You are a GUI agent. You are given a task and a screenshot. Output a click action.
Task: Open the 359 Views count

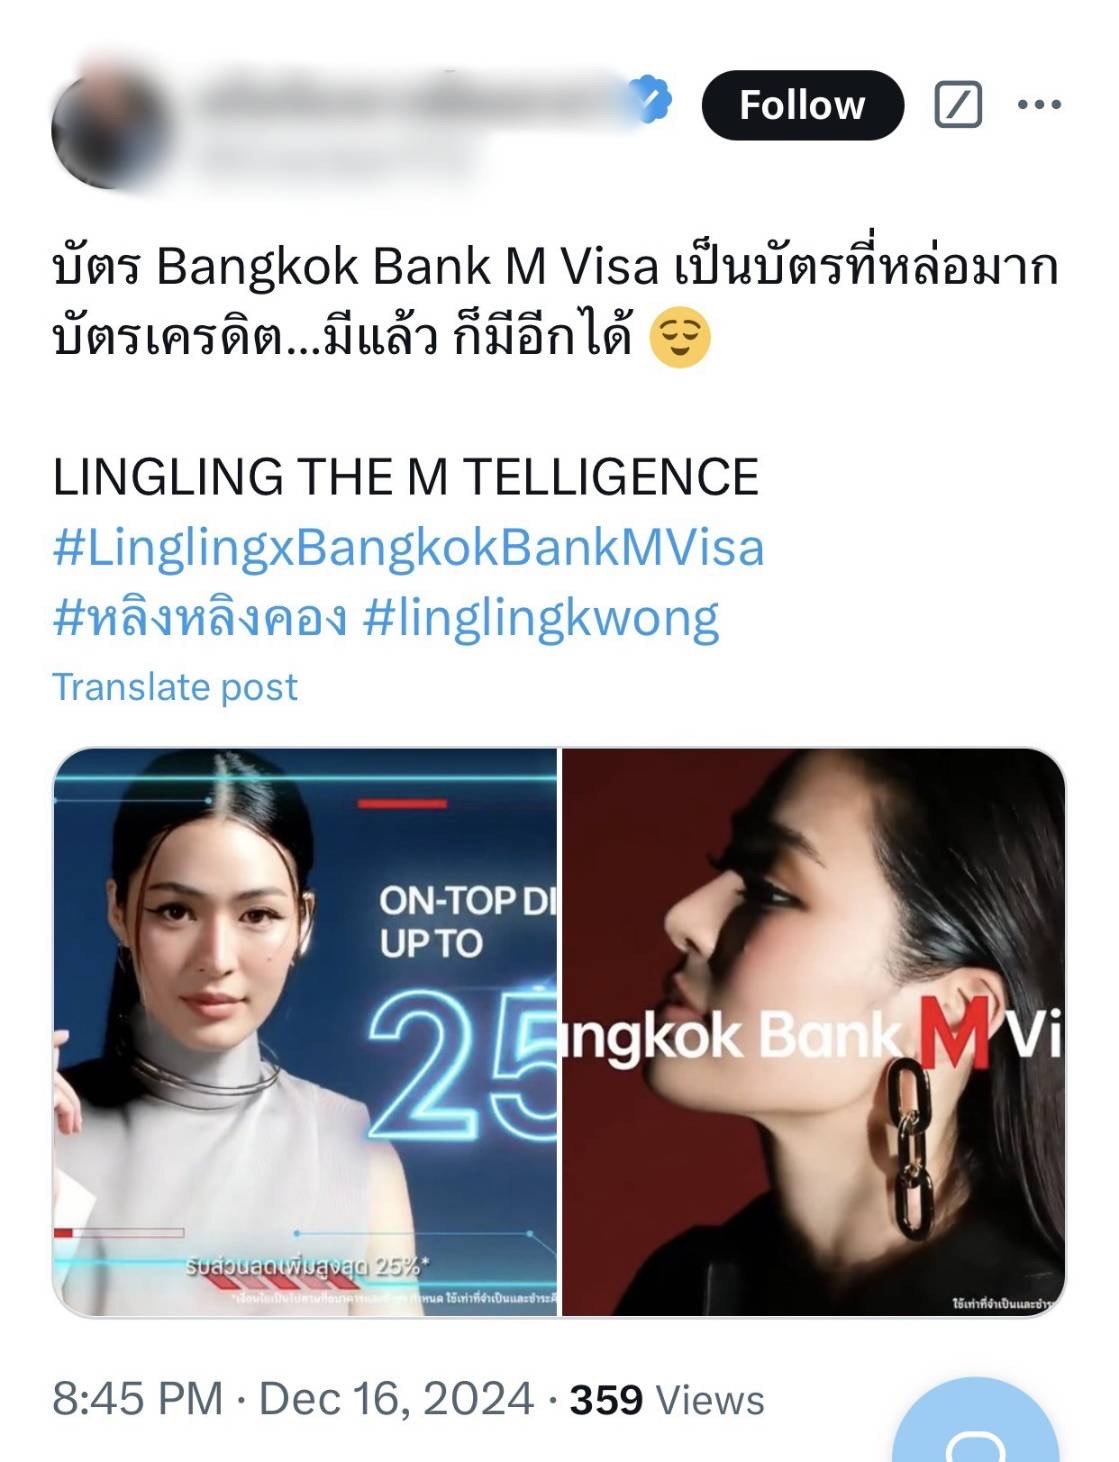[667, 1399]
